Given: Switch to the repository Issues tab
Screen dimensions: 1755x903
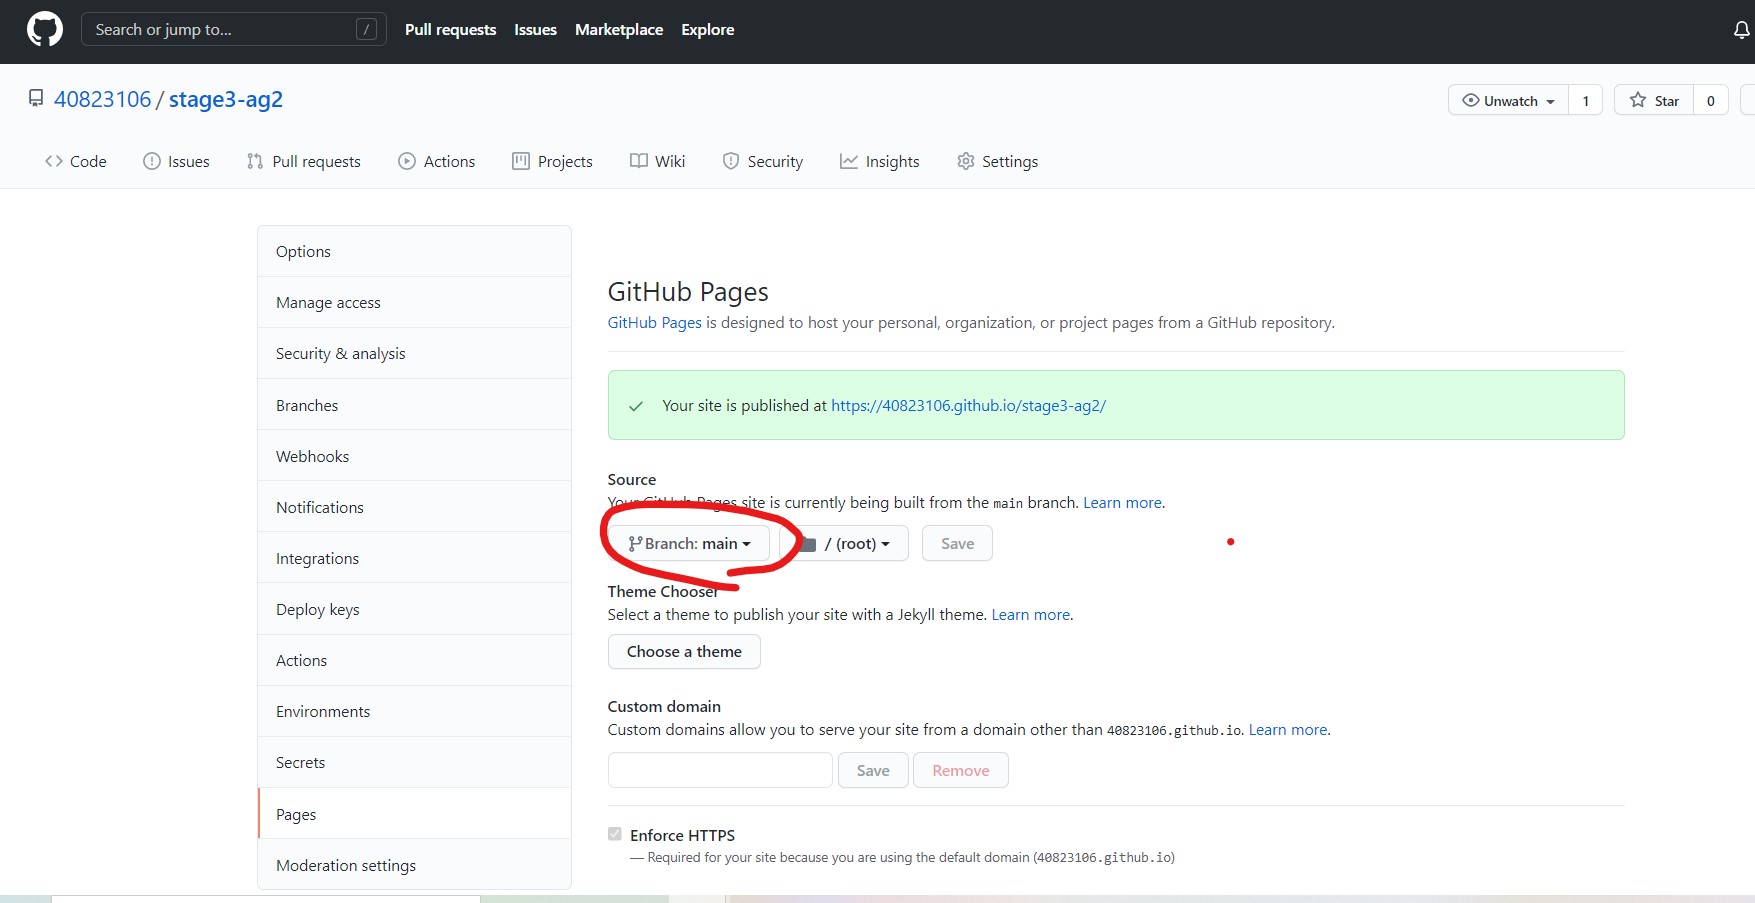Looking at the screenshot, I should point(176,161).
